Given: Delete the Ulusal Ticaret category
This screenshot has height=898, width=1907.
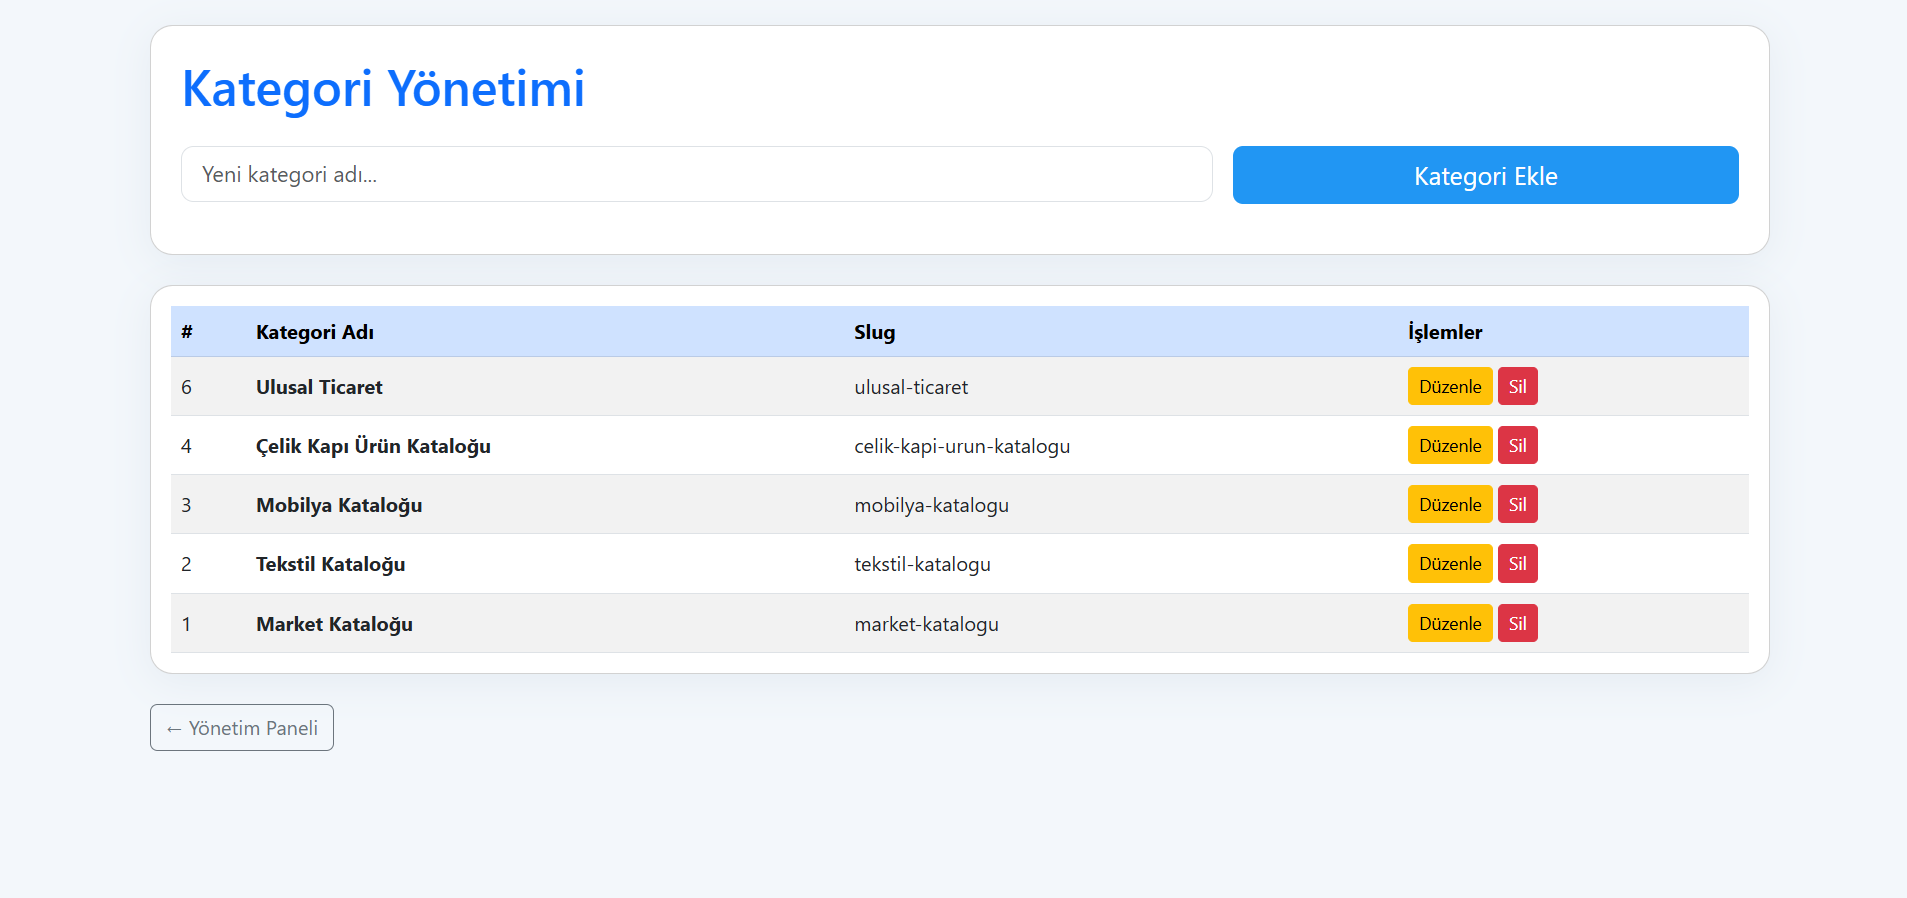Looking at the screenshot, I should pyautogui.click(x=1517, y=386).
